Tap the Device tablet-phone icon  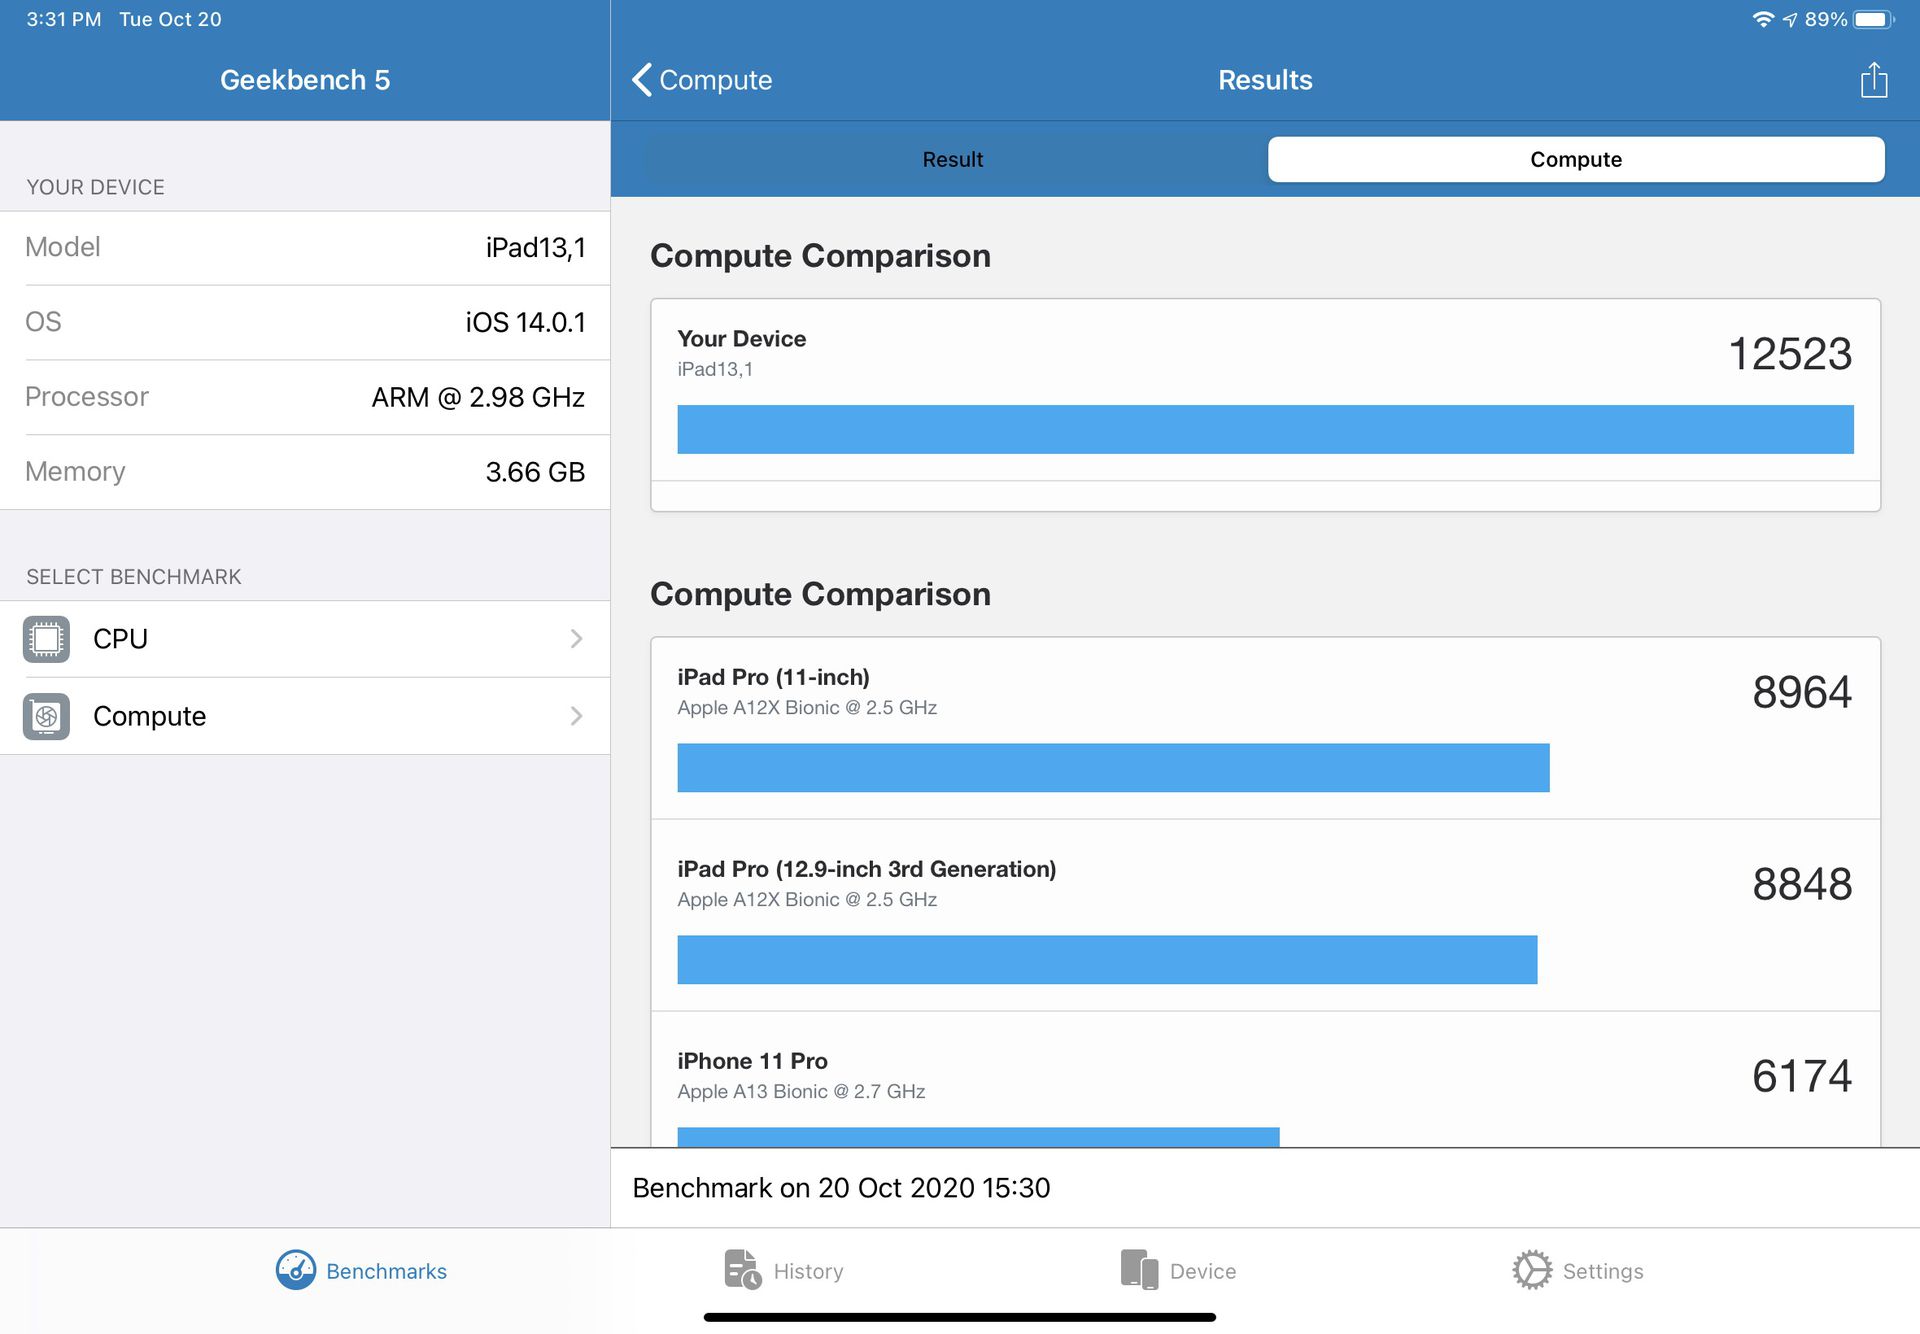point(1139,1270)
